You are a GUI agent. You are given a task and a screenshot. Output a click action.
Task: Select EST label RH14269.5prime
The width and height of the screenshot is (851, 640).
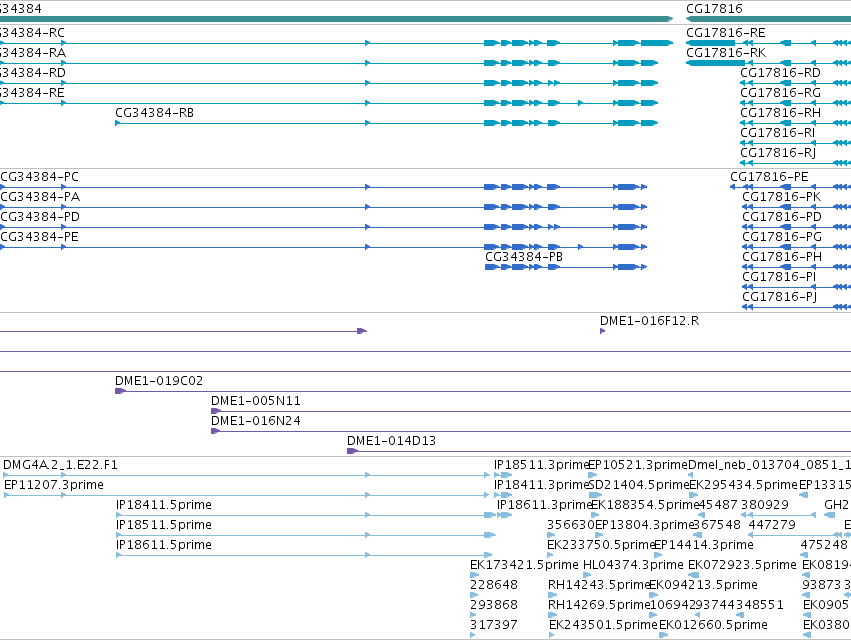(x=599, y=605)
